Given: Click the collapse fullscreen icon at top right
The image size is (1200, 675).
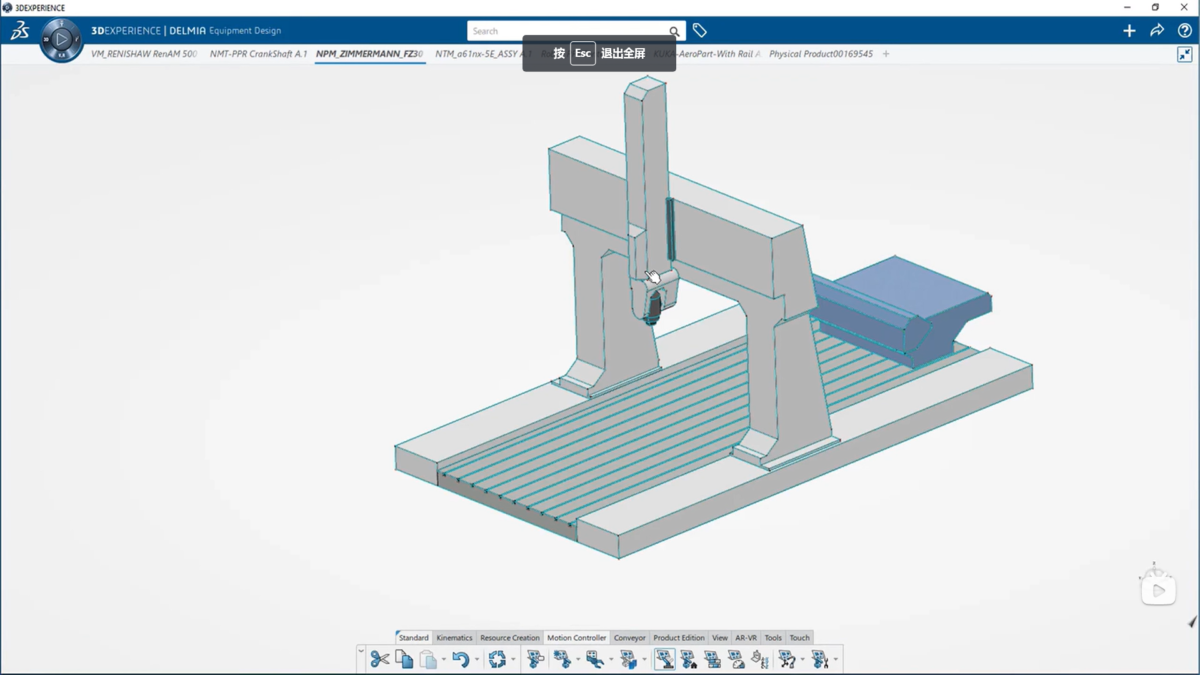Looking at the screenshot, I should pos(1185,55).
